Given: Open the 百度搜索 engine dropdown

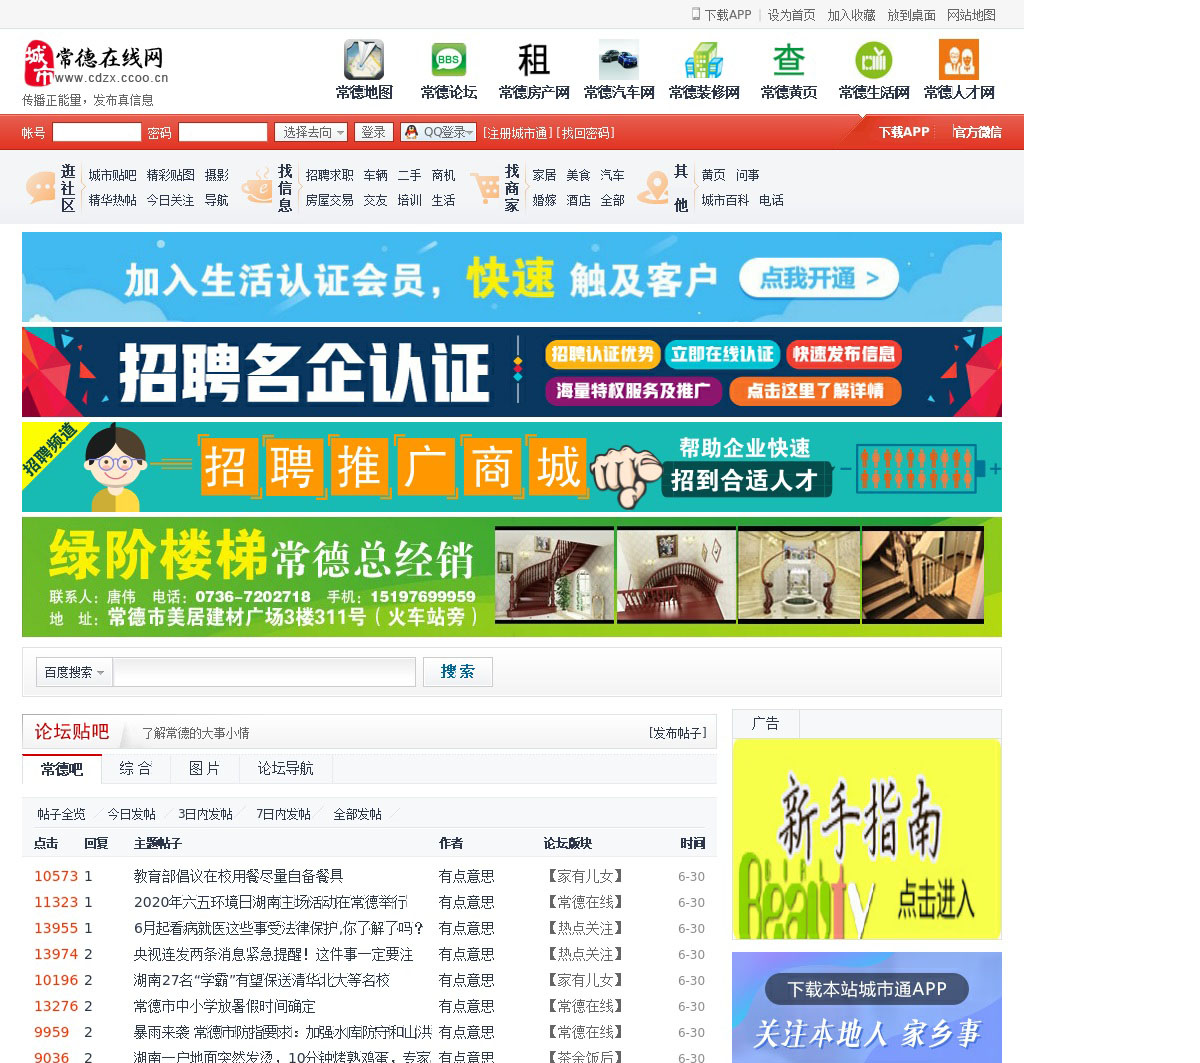Looking at the screenshot, I should click(x=74, y=672).
